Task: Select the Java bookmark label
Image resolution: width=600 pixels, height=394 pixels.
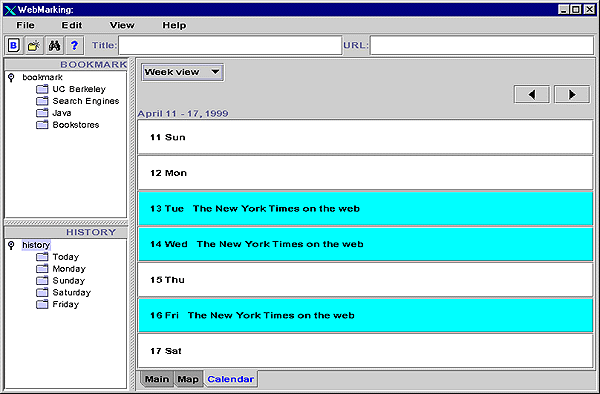Action: [62, 113]
